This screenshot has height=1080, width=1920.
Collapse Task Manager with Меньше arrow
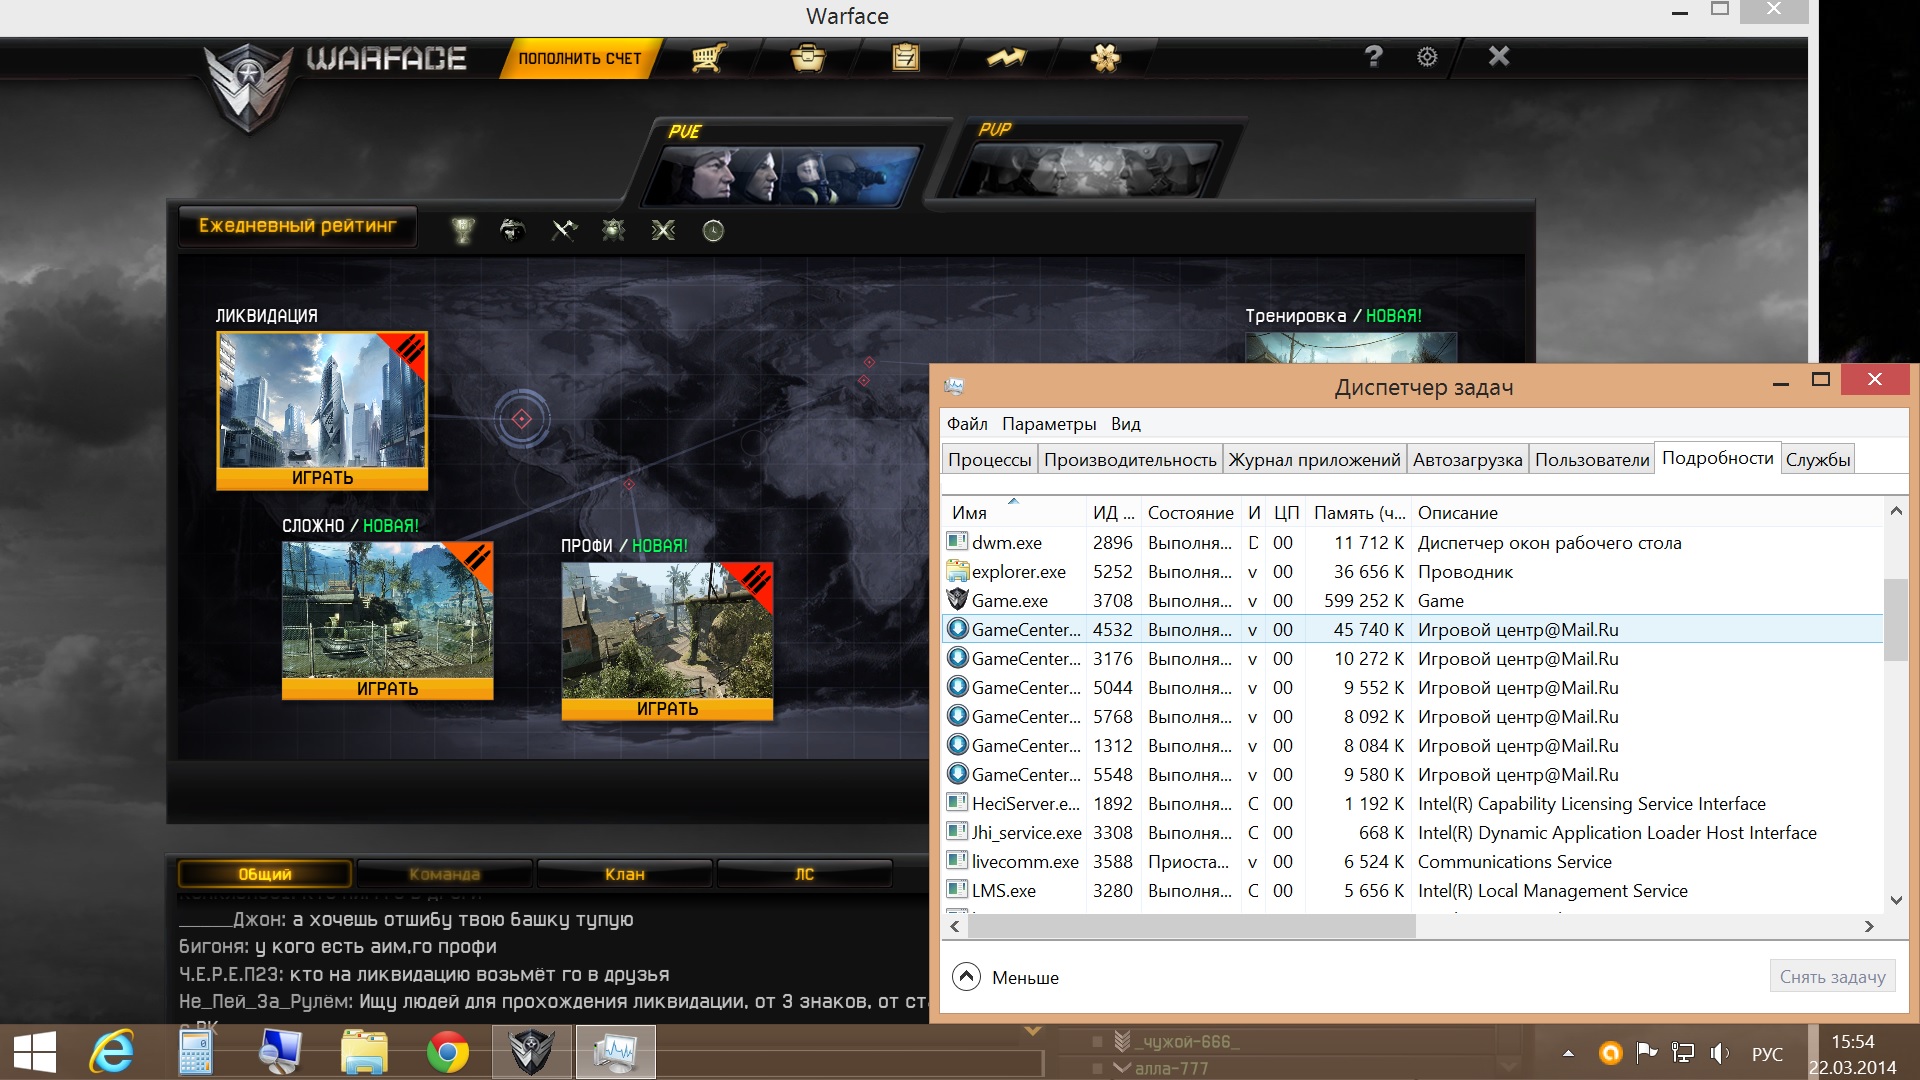966,977
